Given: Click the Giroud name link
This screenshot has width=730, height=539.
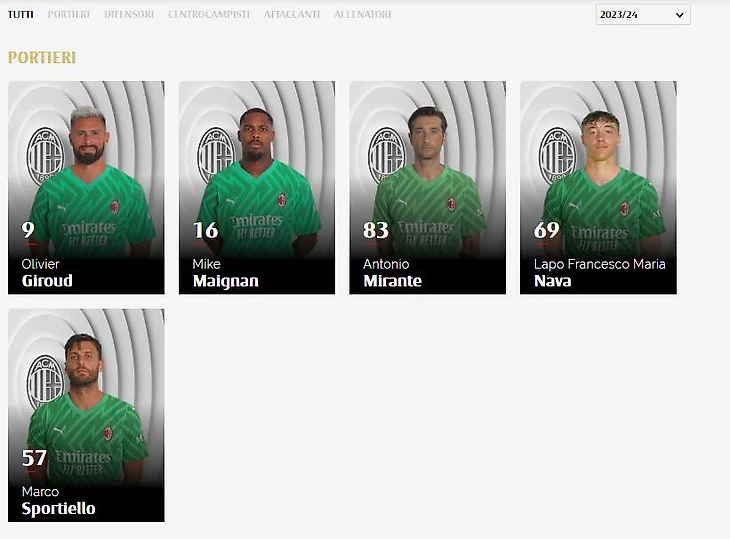Looking at the screenshot, I should [x=47, y=281].
